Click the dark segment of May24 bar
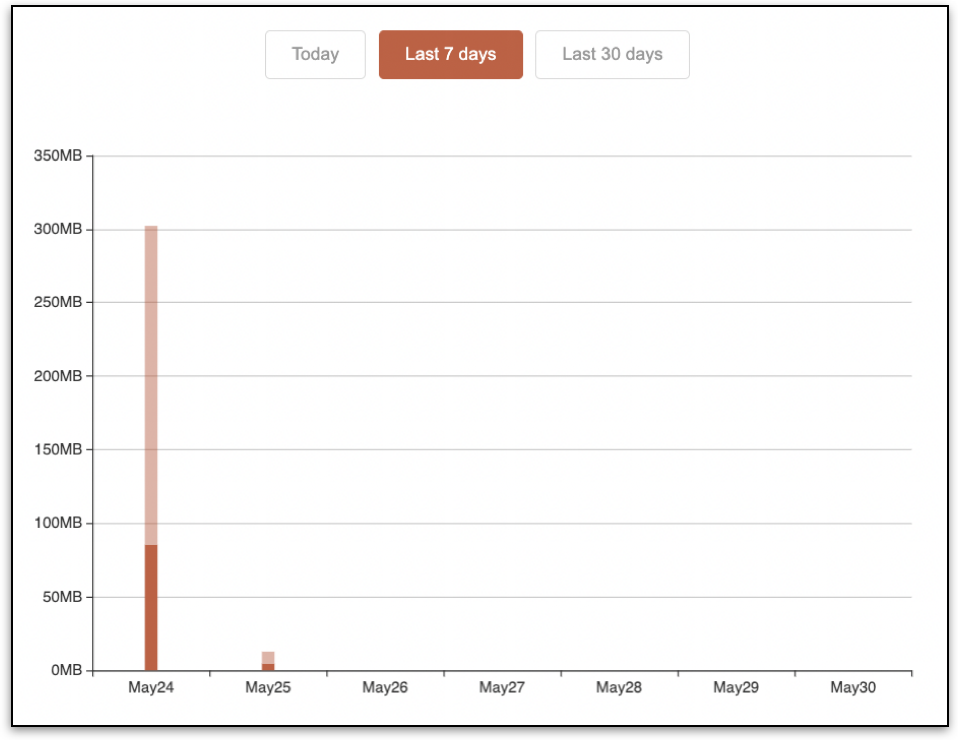This screenshot has height=740, width=958. (x=151, y=607)
